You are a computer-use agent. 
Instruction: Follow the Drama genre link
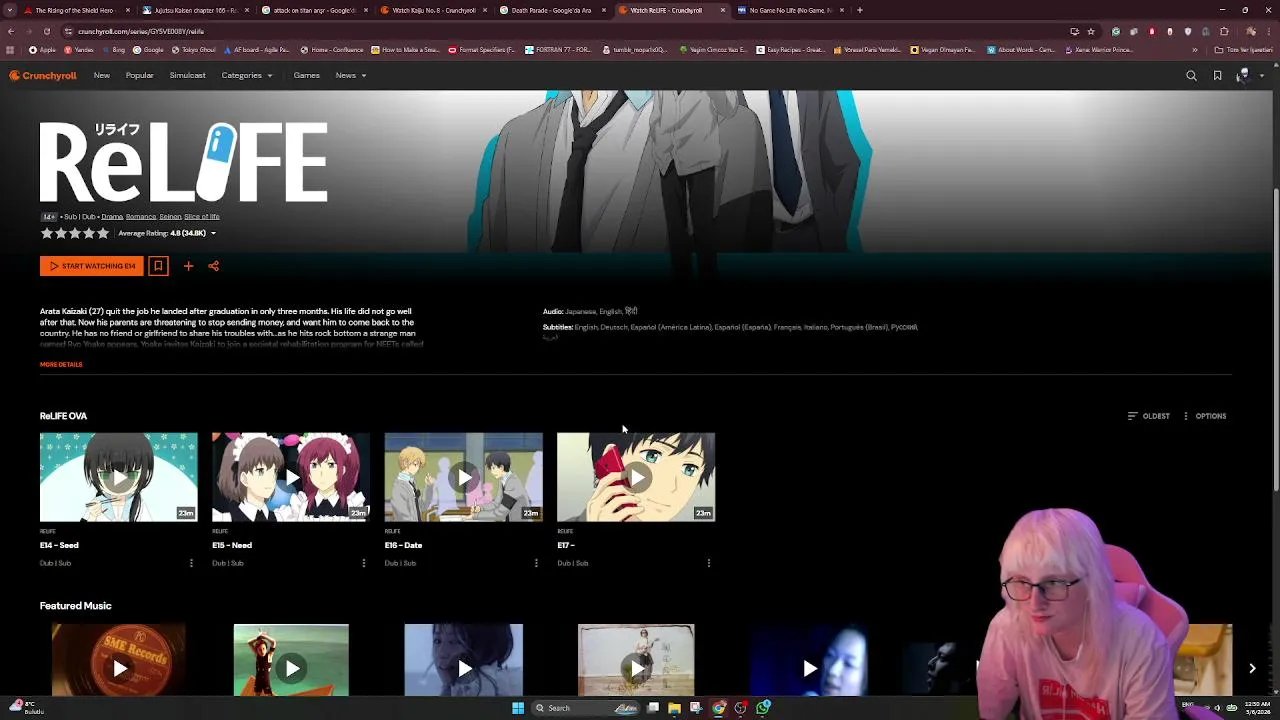point(111,216)
